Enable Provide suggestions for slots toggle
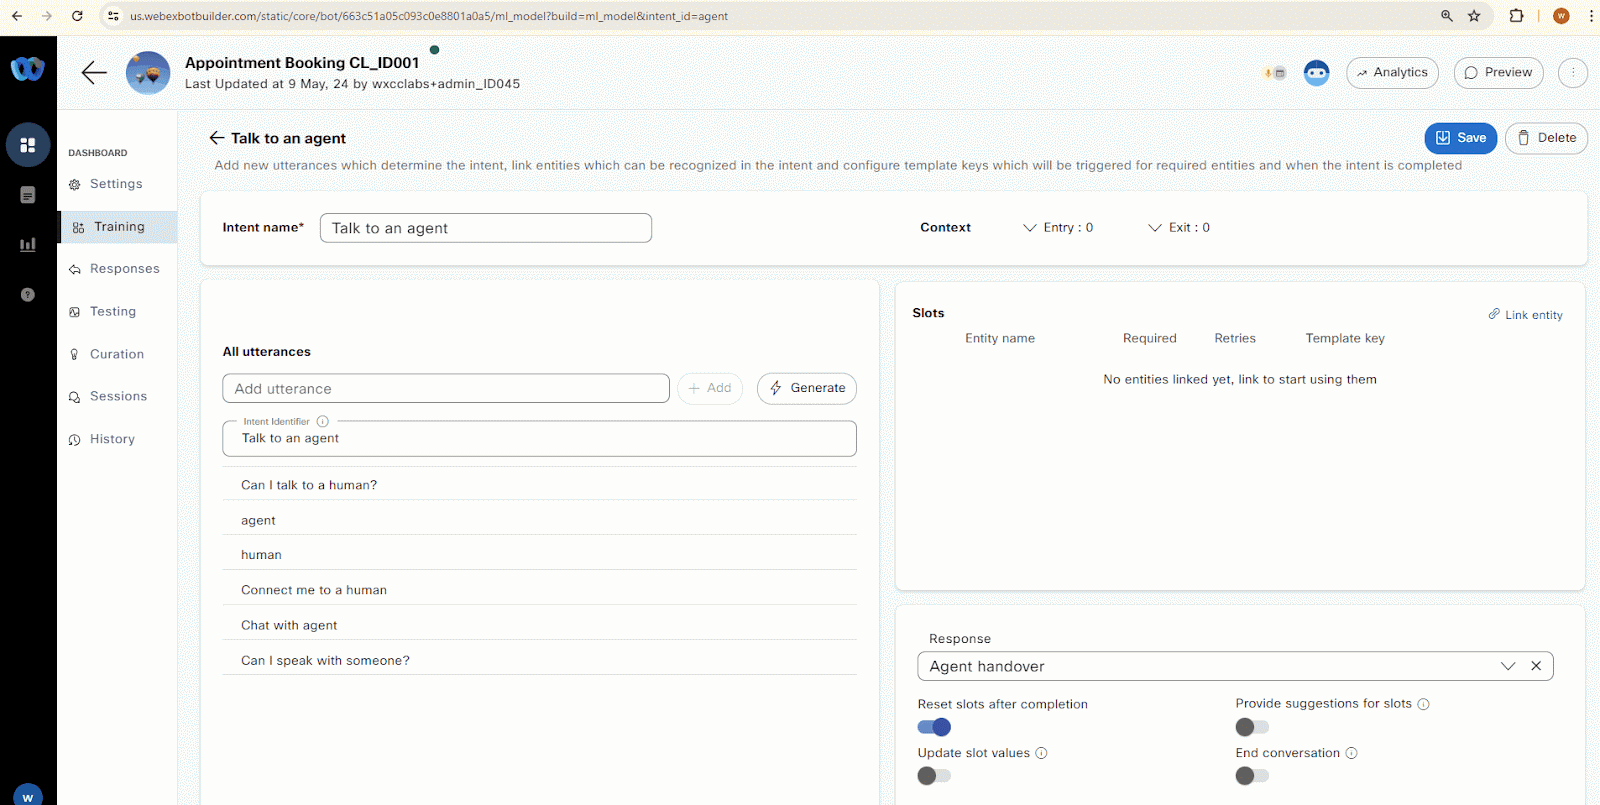 pos(1251,727)
